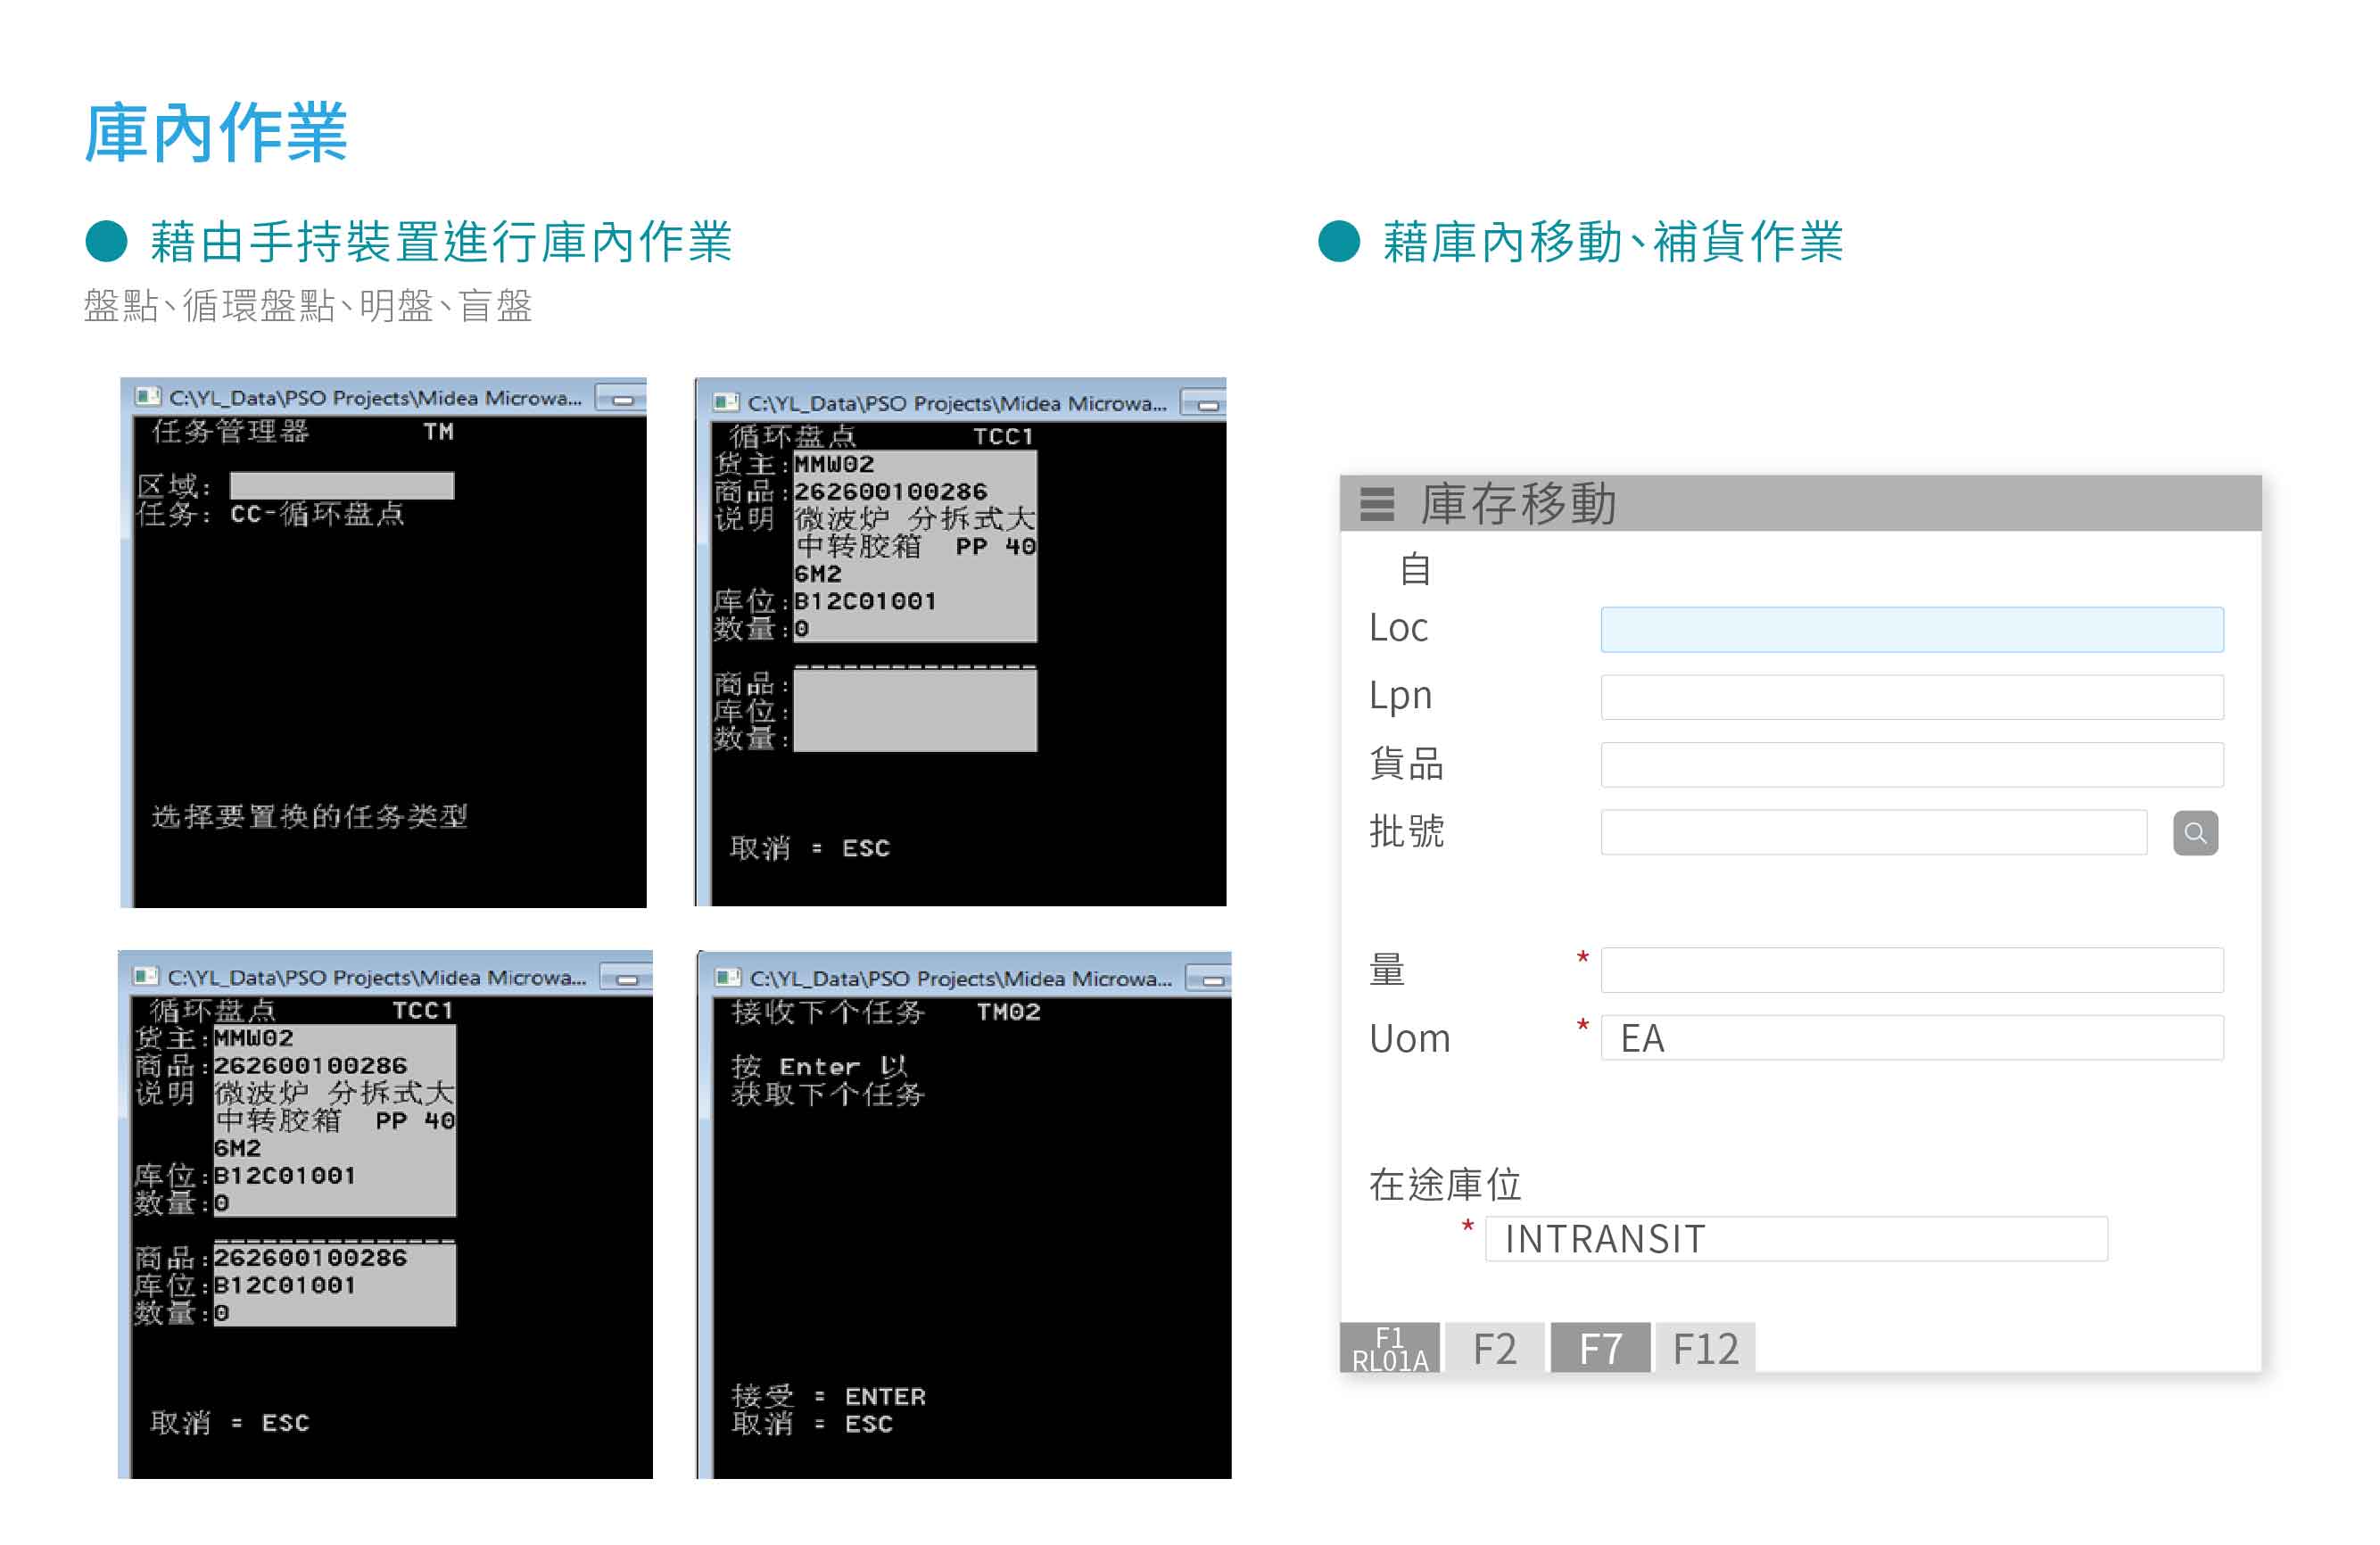Click the 区域 field in 任务管理器
The width and height of the screenshot is (2380, 1545).
coord(342,486)
